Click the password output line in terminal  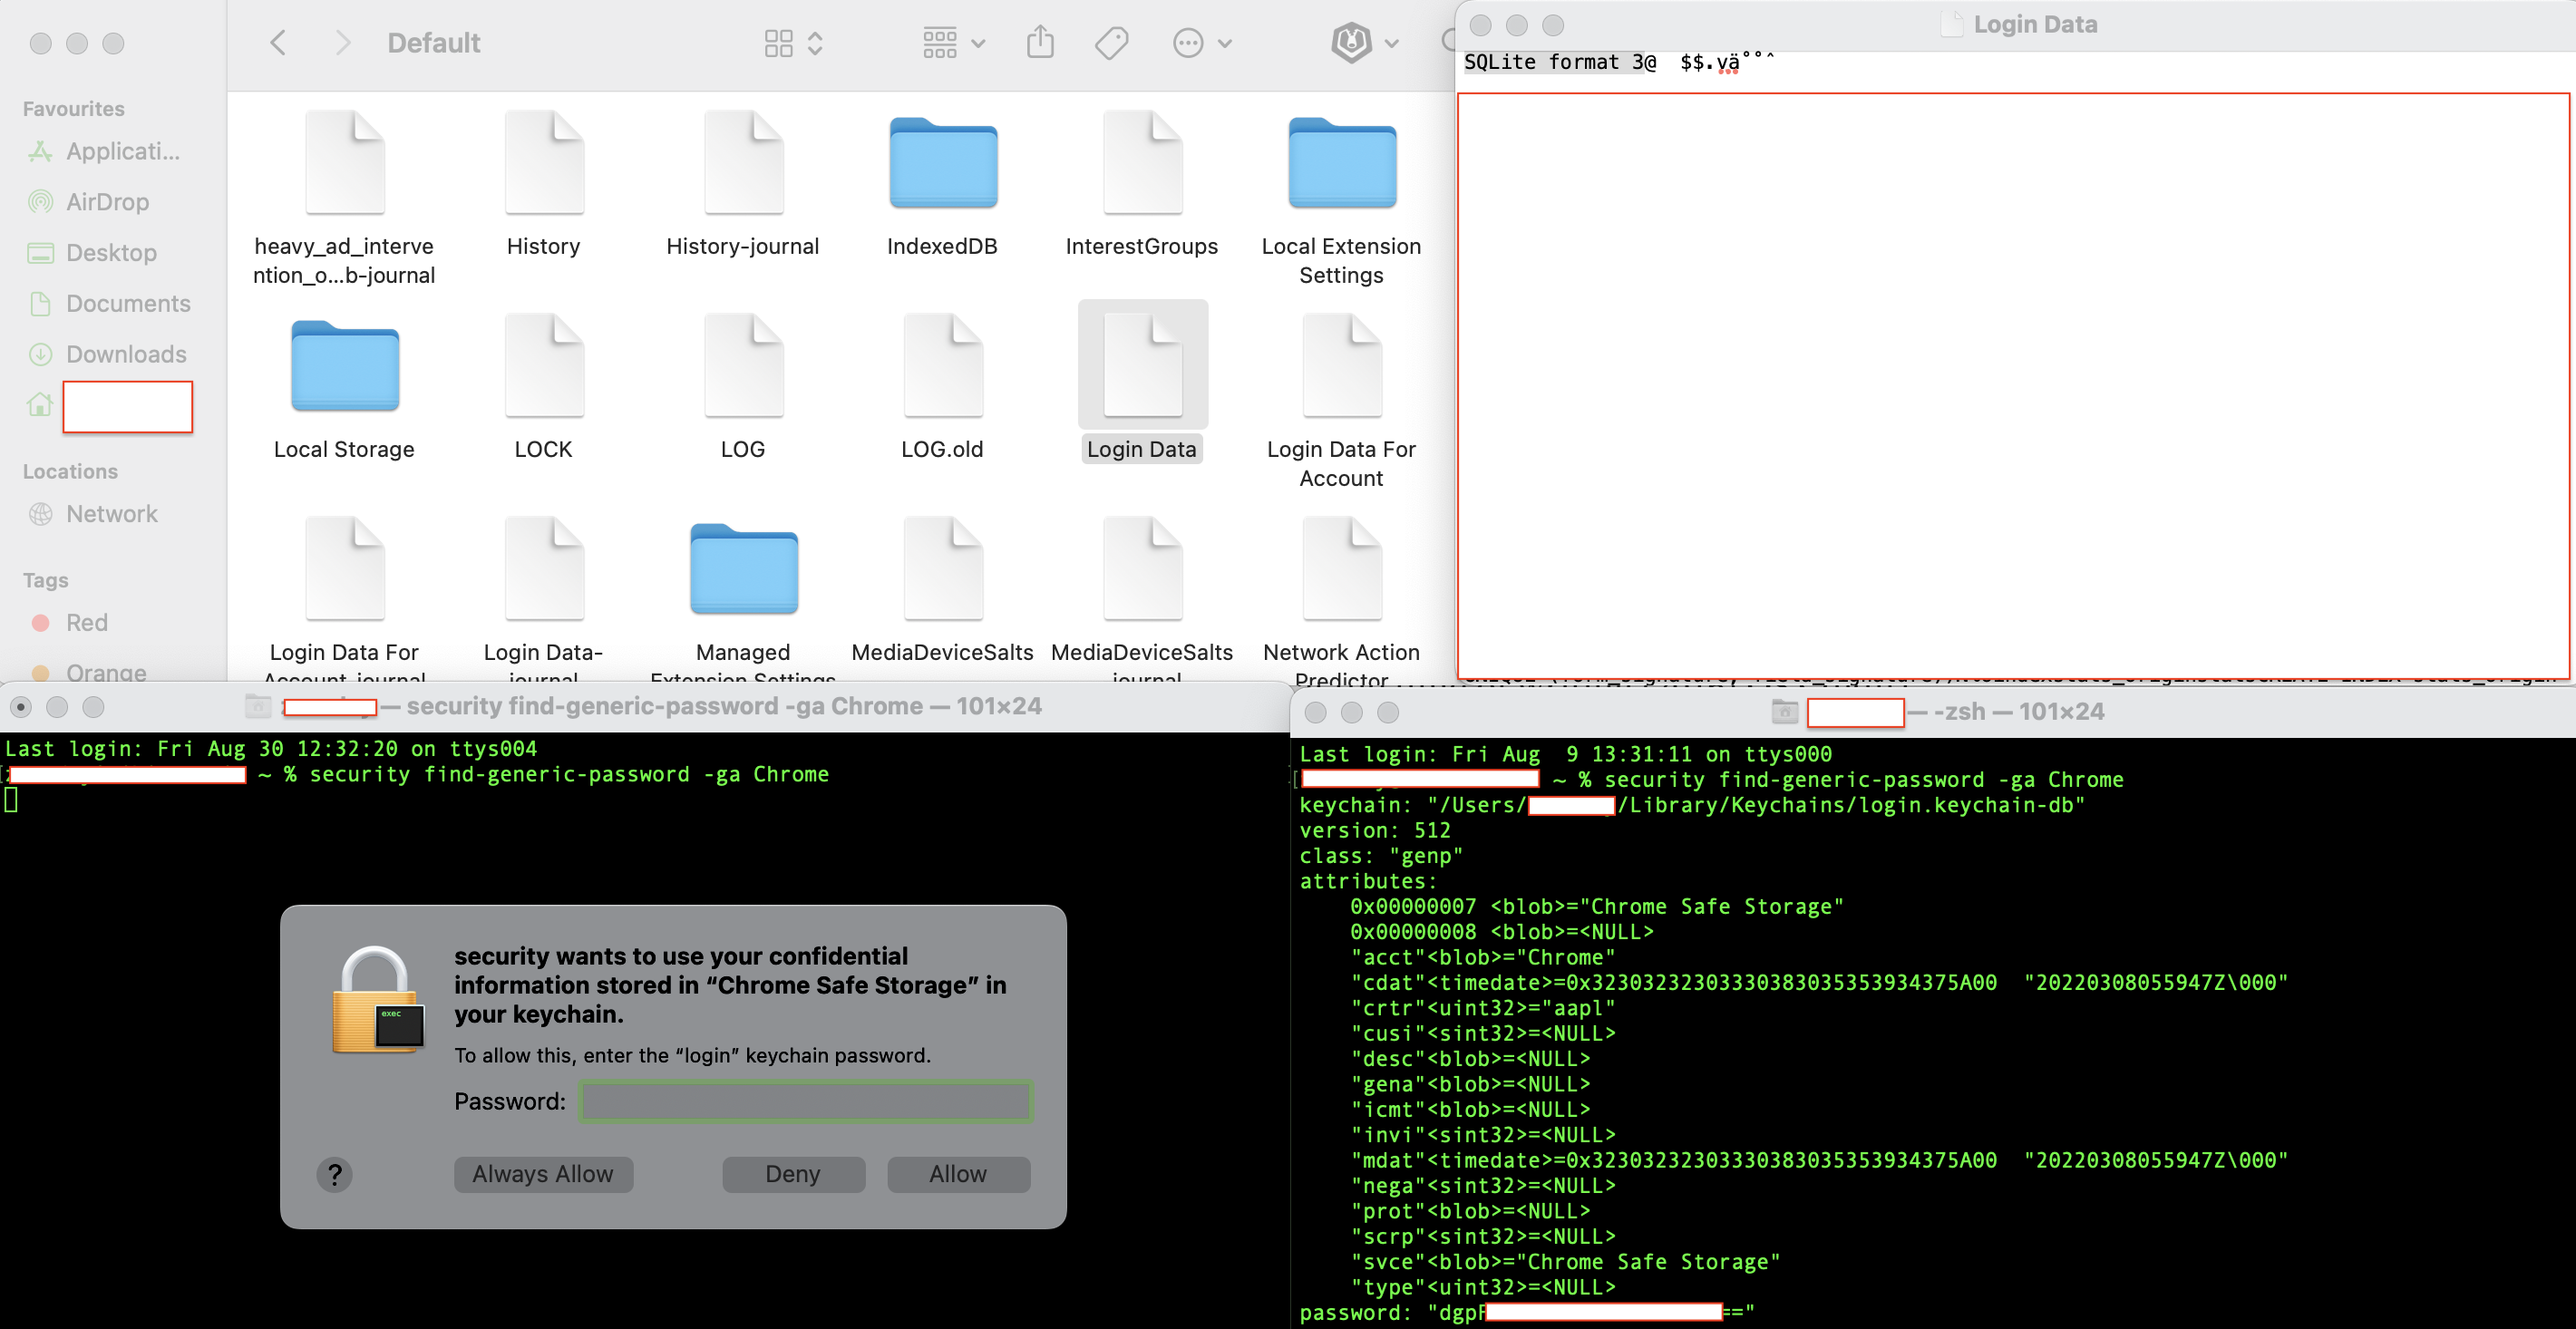(1527, 1313)
